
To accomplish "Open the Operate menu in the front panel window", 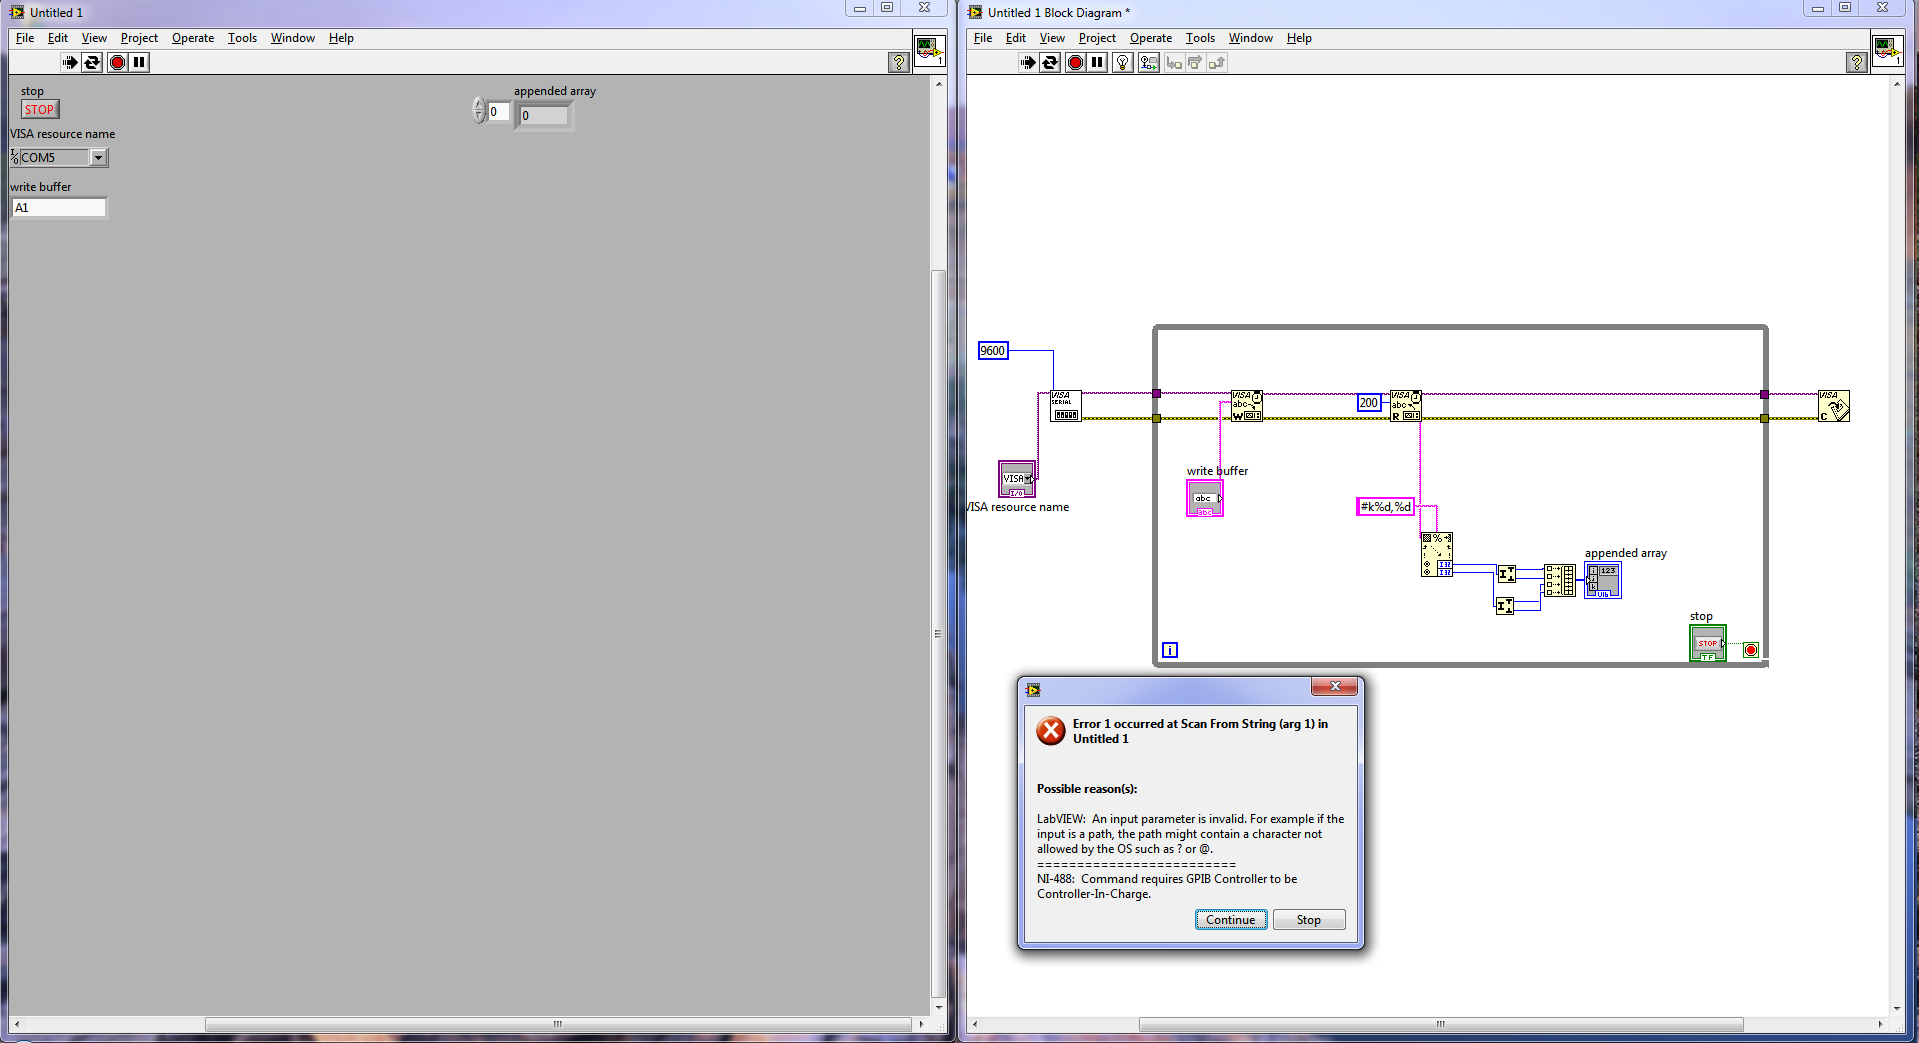I will (193, 38).
